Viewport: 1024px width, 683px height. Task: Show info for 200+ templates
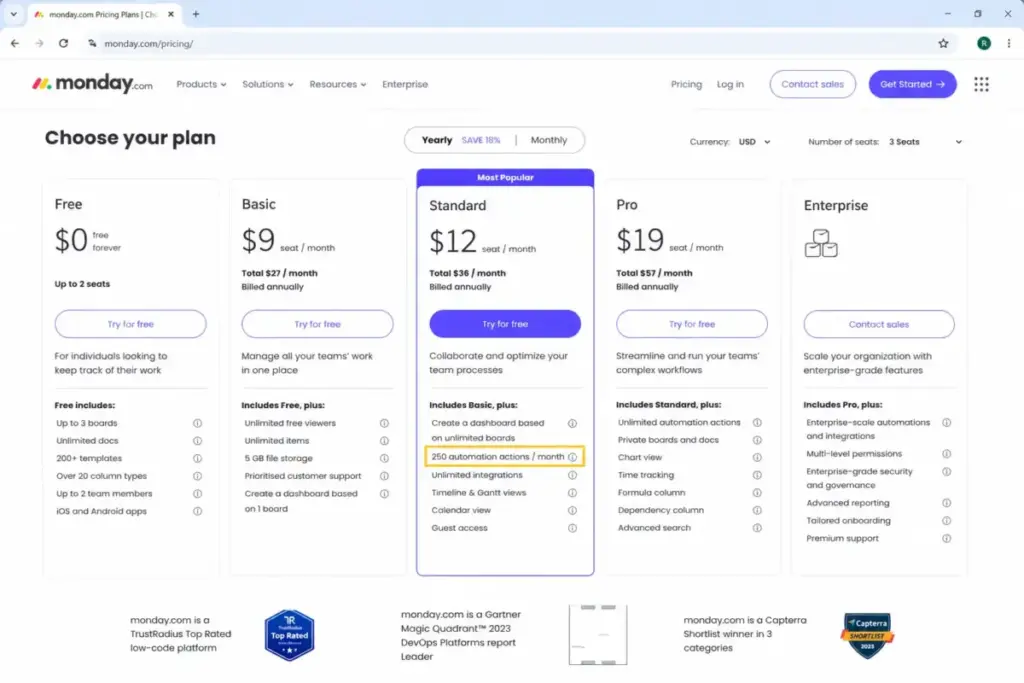[197, 458]
